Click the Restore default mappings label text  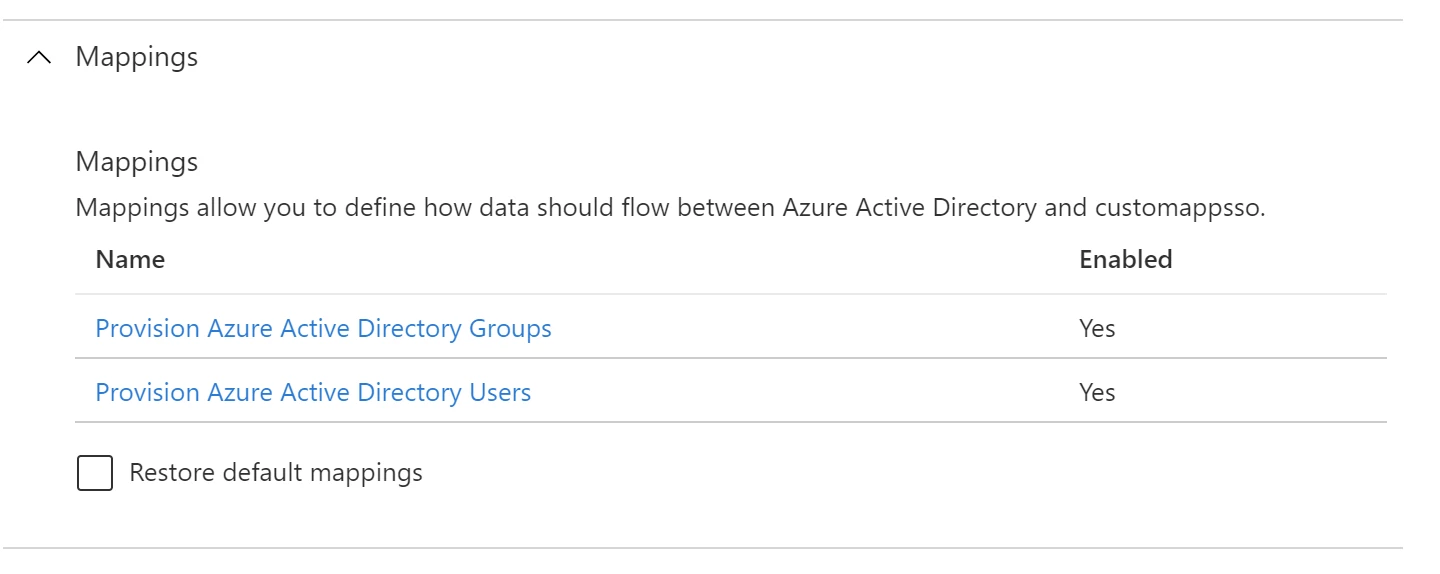tap(276, 472)
